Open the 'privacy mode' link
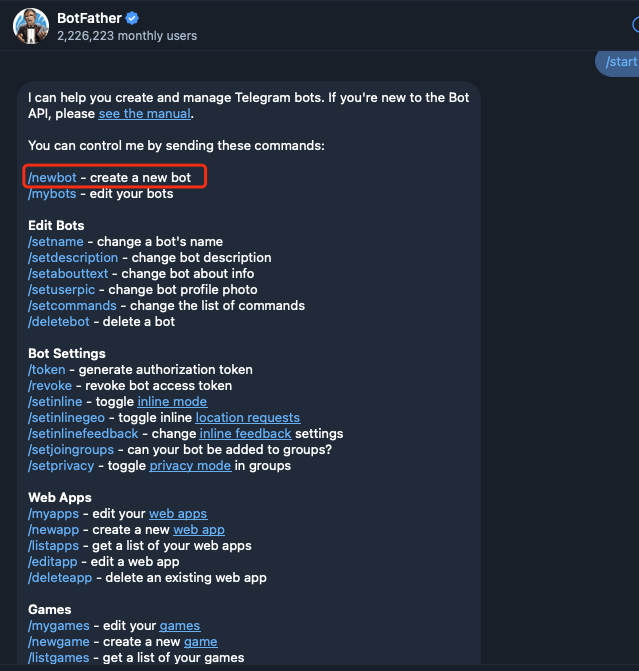The height and width of the screenshot is (671, 639). tap(190, 466)
